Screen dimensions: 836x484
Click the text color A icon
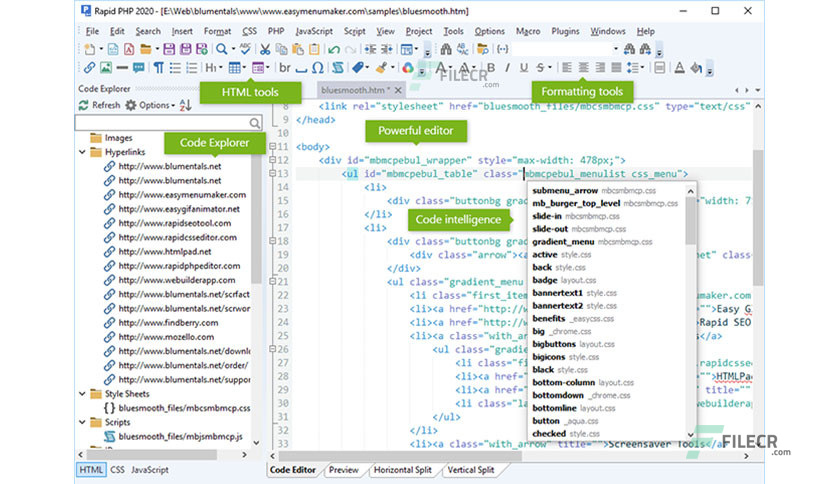click(679, 68)
